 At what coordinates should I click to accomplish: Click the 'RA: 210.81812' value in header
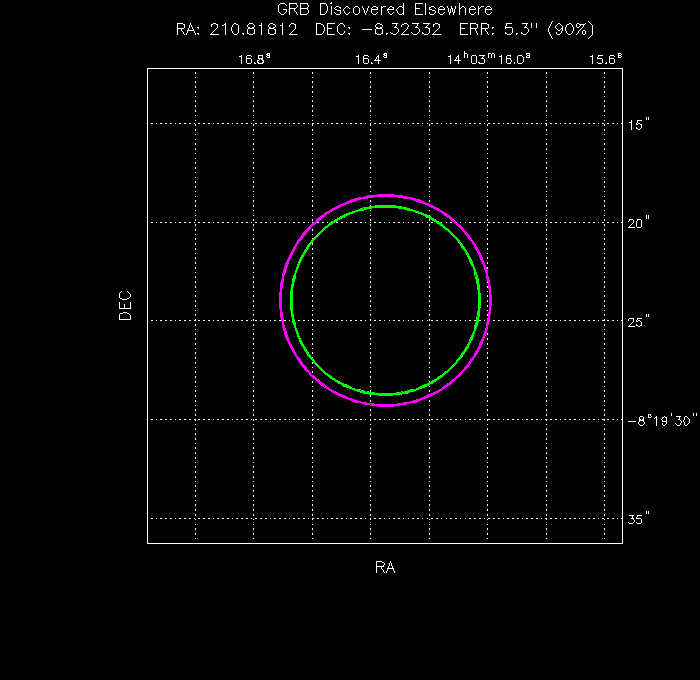click(x=237, y=30)
